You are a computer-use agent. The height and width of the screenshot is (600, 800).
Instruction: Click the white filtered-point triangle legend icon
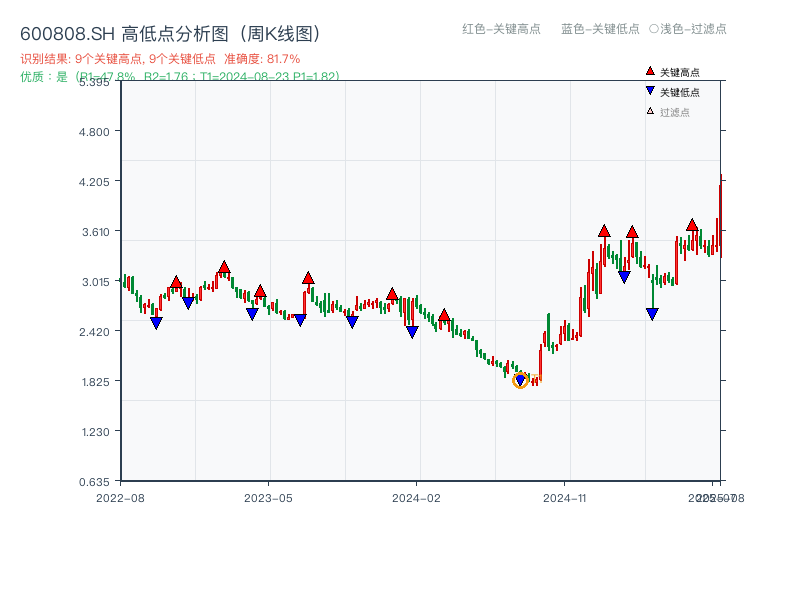pos(650,111)
